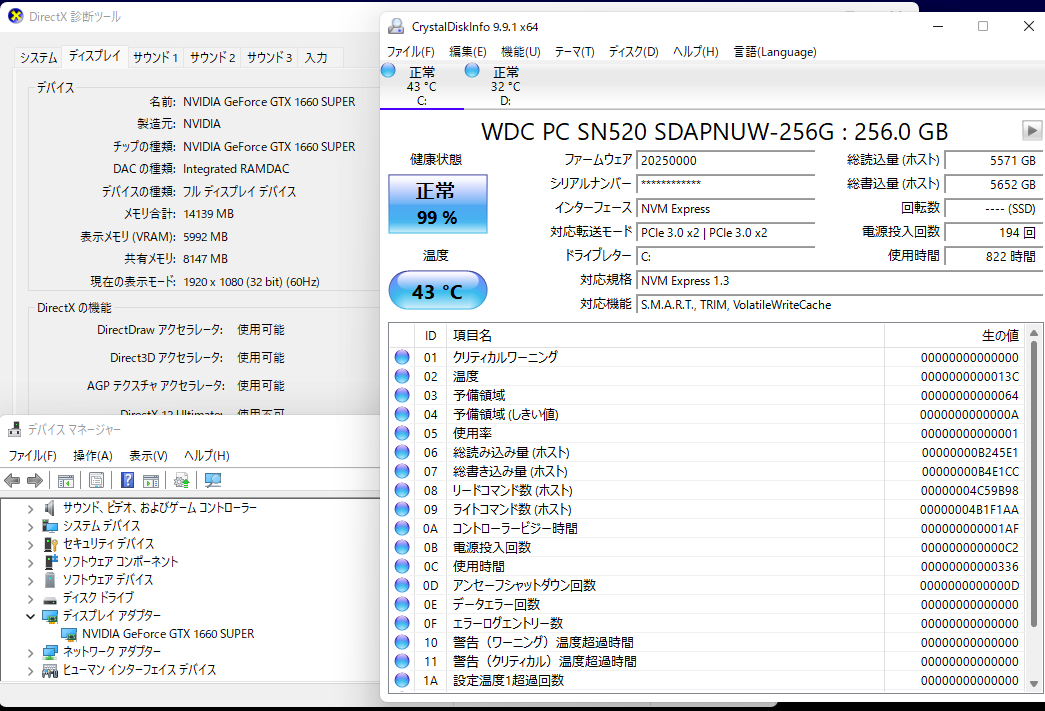Click Back arrow in Device Manager toolbar
Screen dimensions: 1045x711
12,480
